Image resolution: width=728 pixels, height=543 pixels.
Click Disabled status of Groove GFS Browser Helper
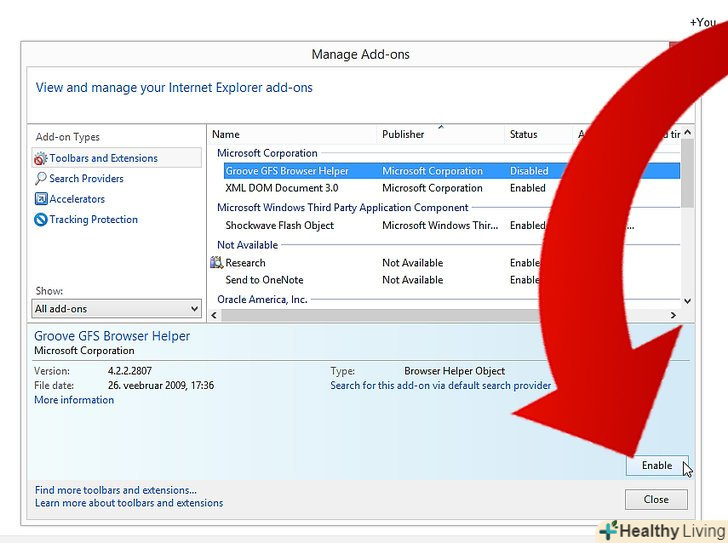pyautogui.click(x=529, y=171)
